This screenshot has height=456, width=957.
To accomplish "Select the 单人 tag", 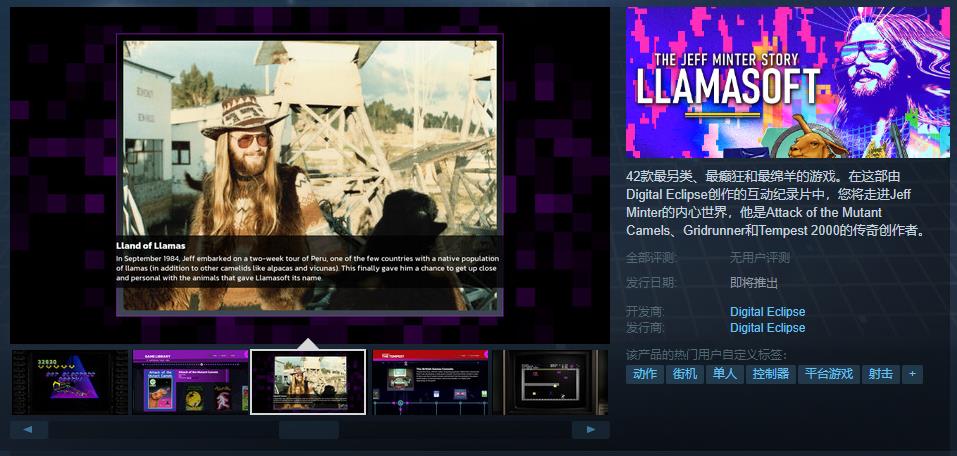I will [x=725, y=374].
